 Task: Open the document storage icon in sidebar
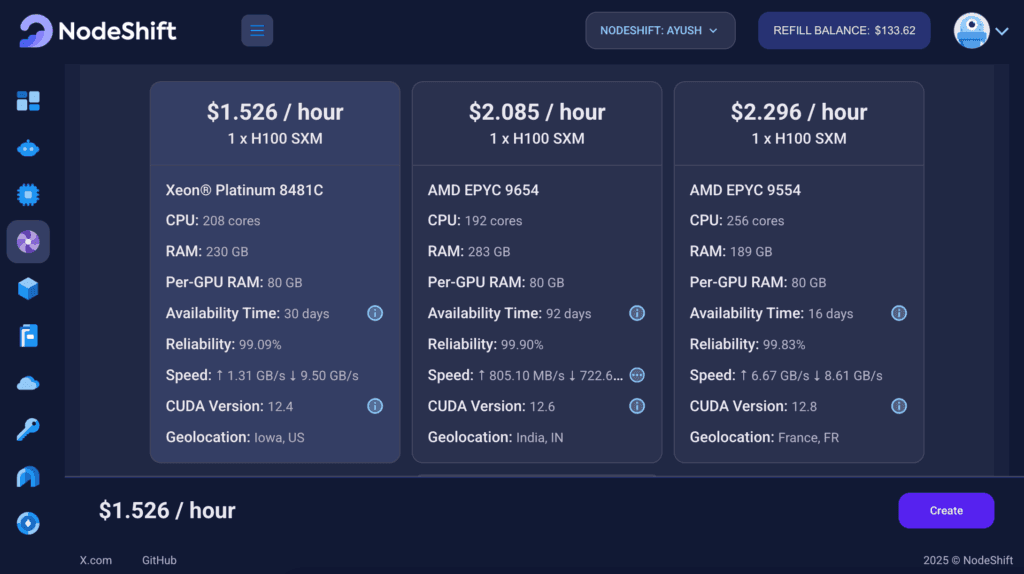tap(28, 336)
